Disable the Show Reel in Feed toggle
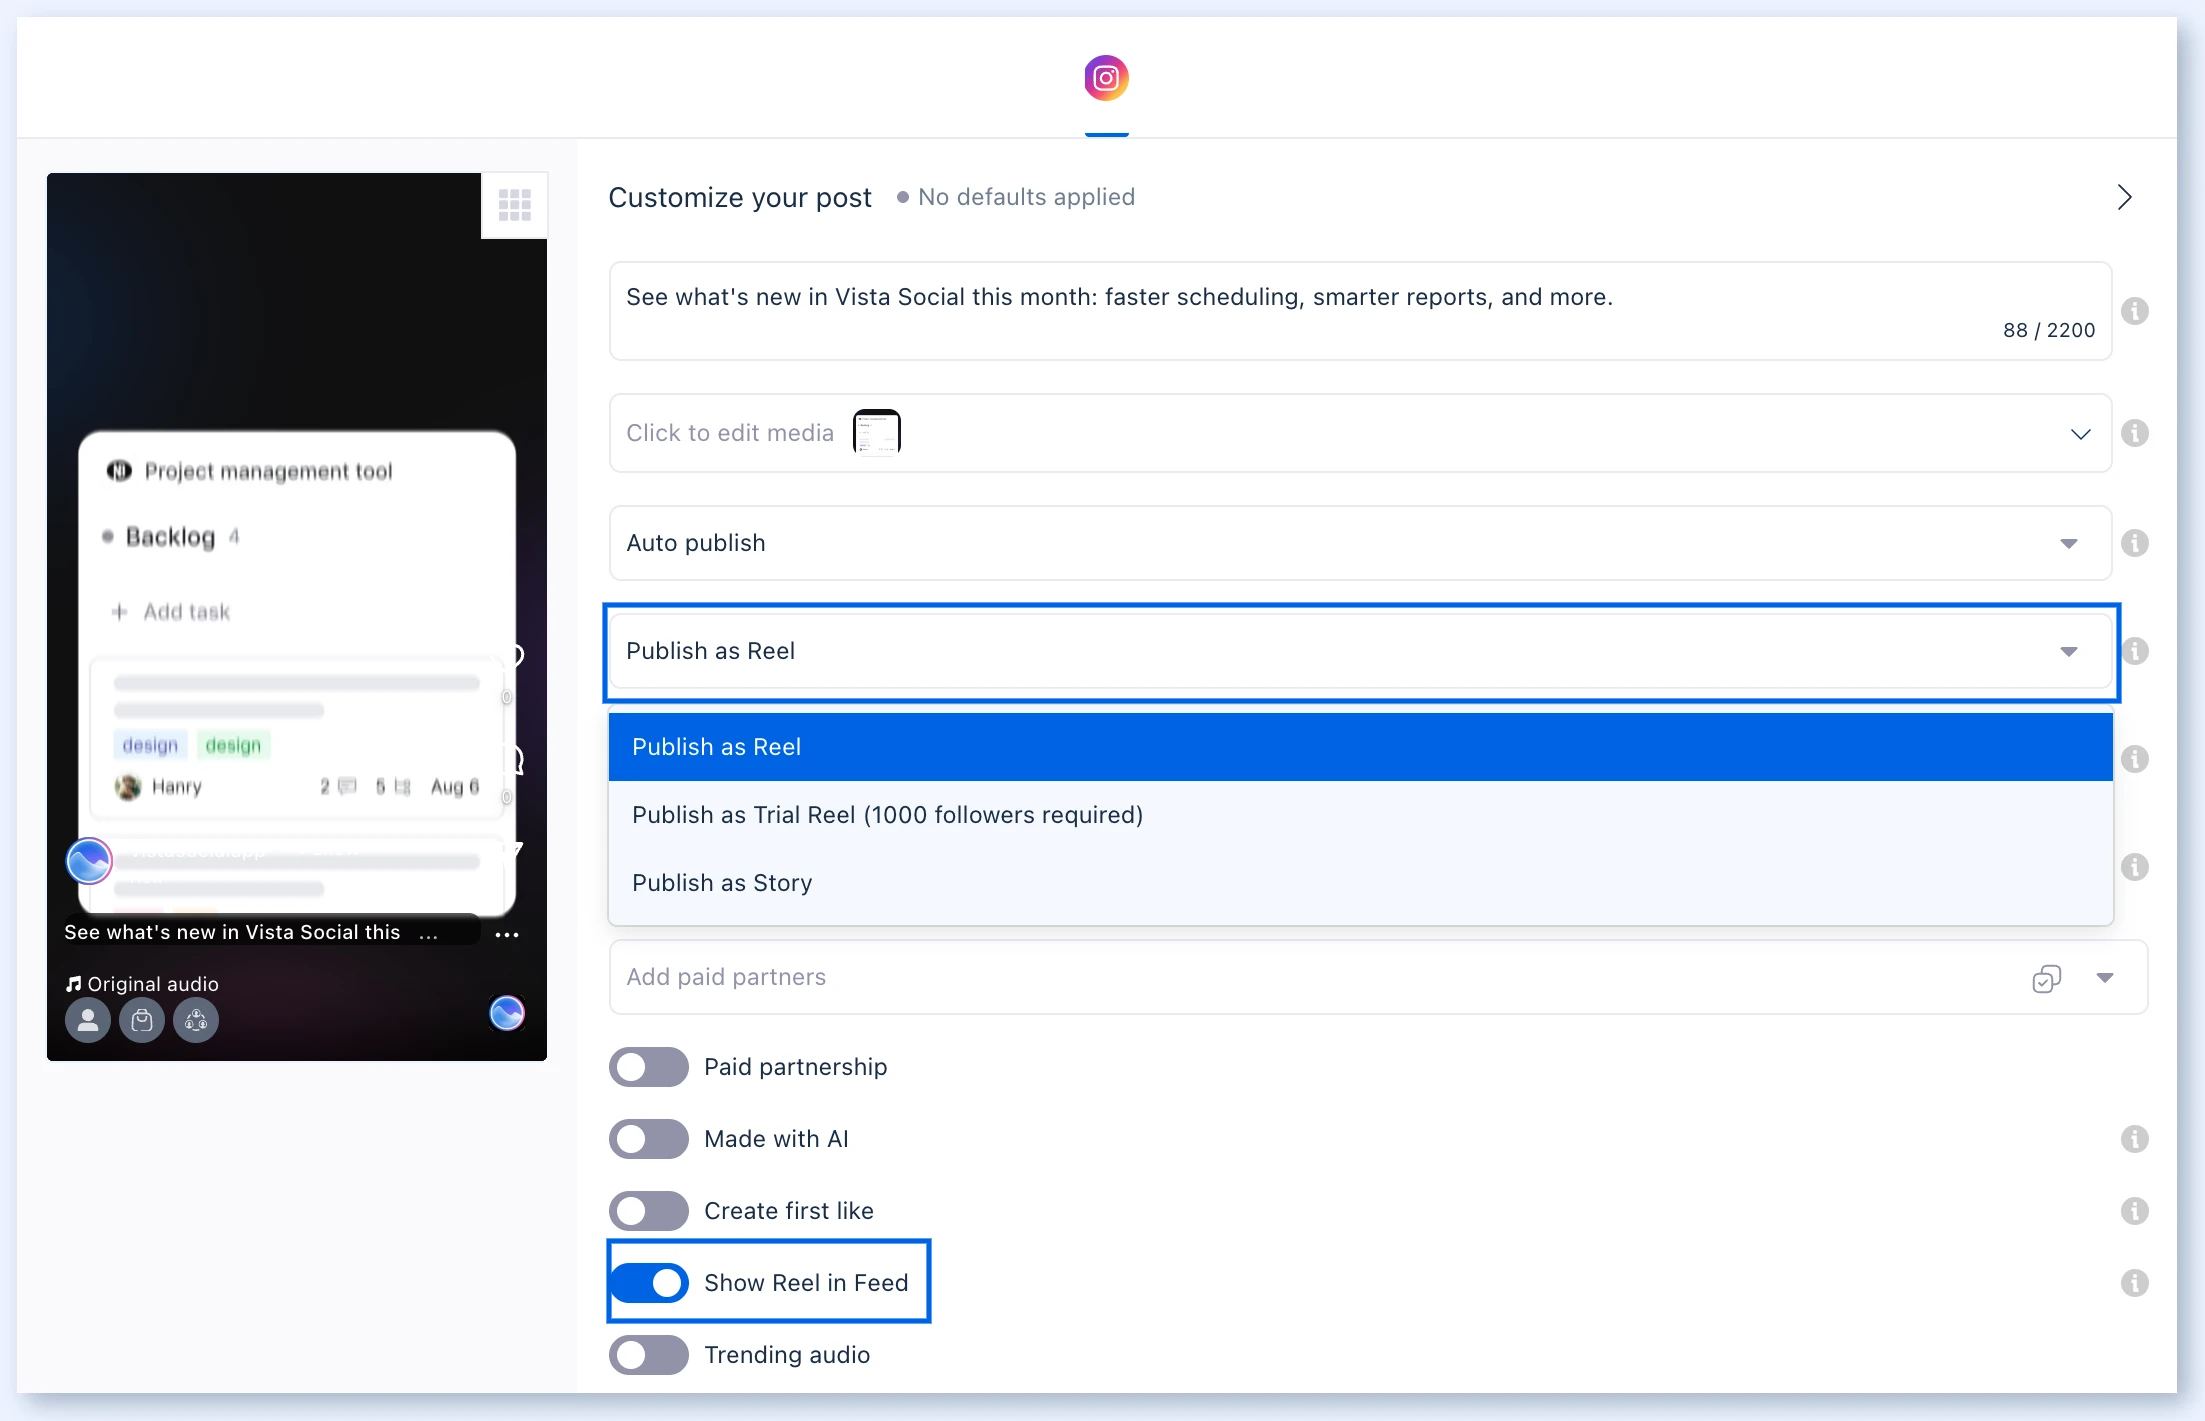Image resolution: width=2205 pixels, height=1421 pixels. point(649,1283)
